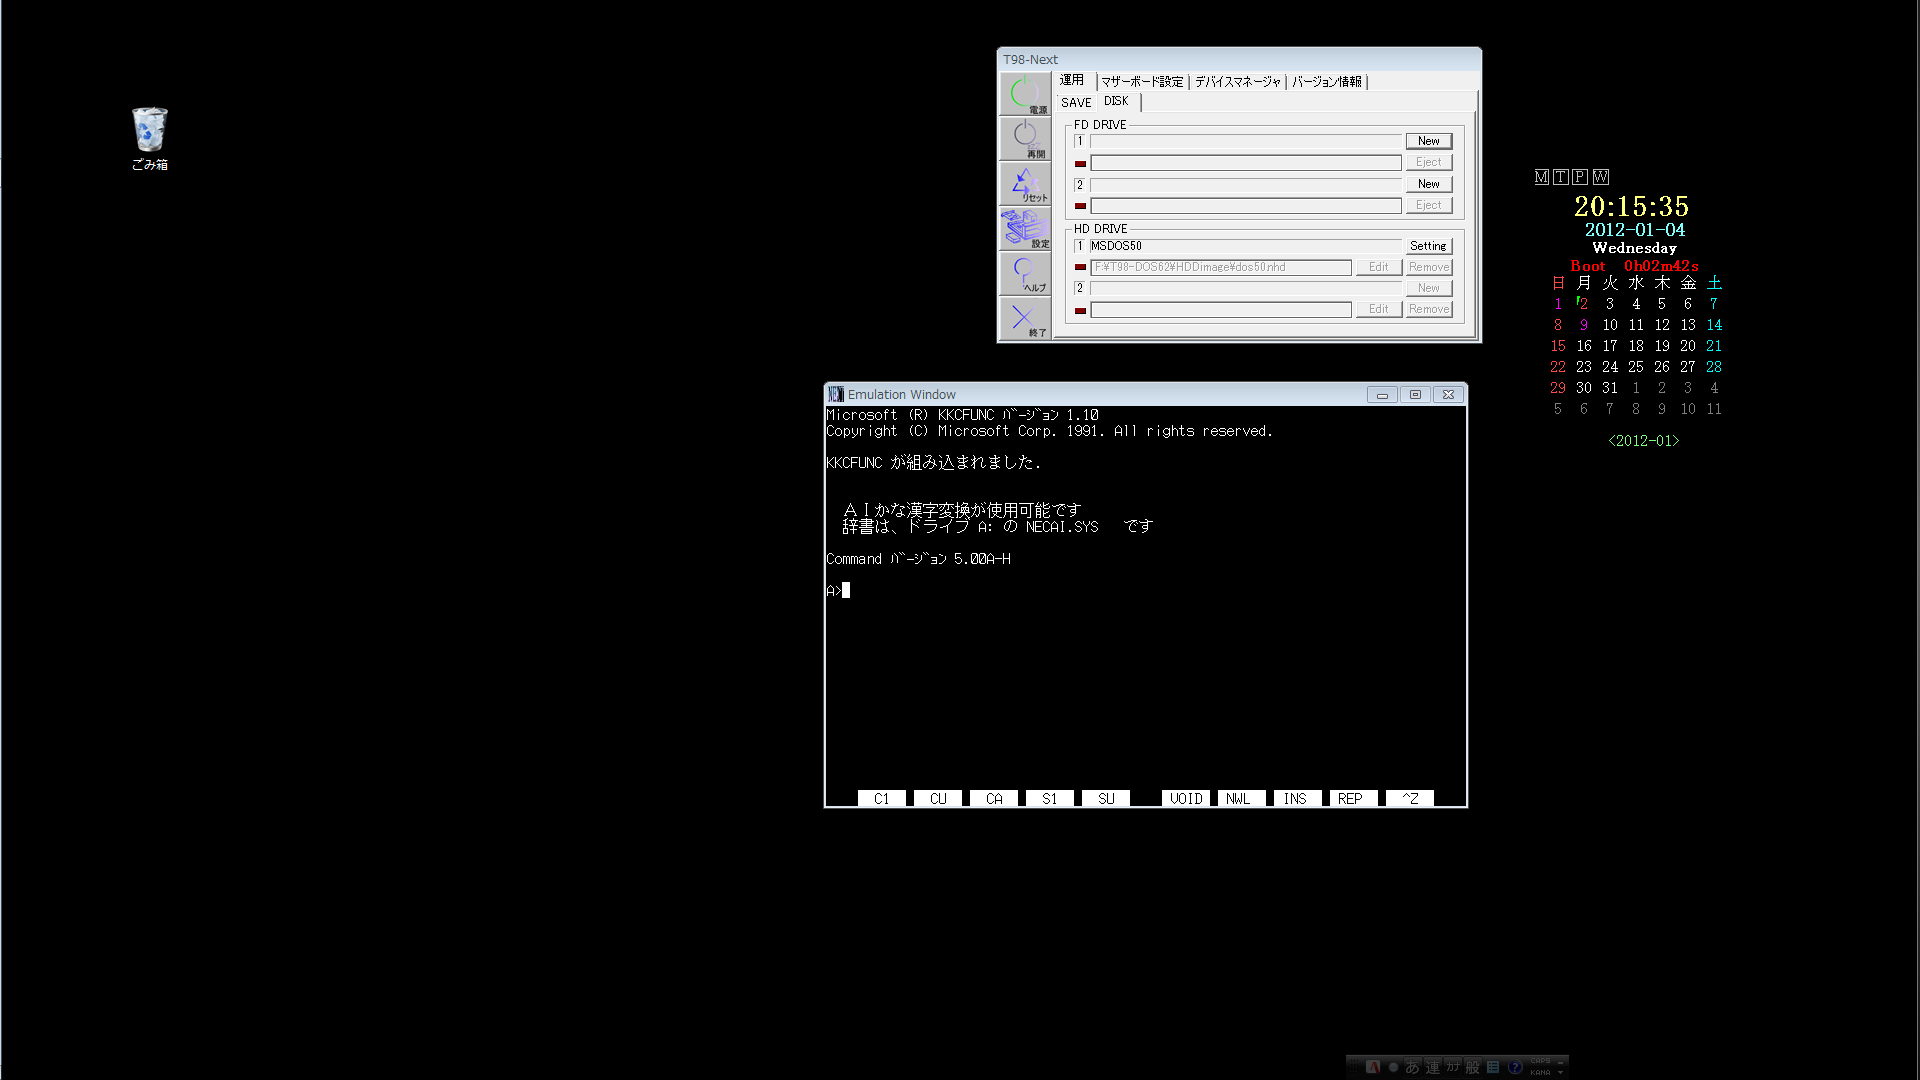Open the 設定 settings icon
Viewport: 1920px width, 1080px height.
pyautogui.click(x=1024, y=228)
